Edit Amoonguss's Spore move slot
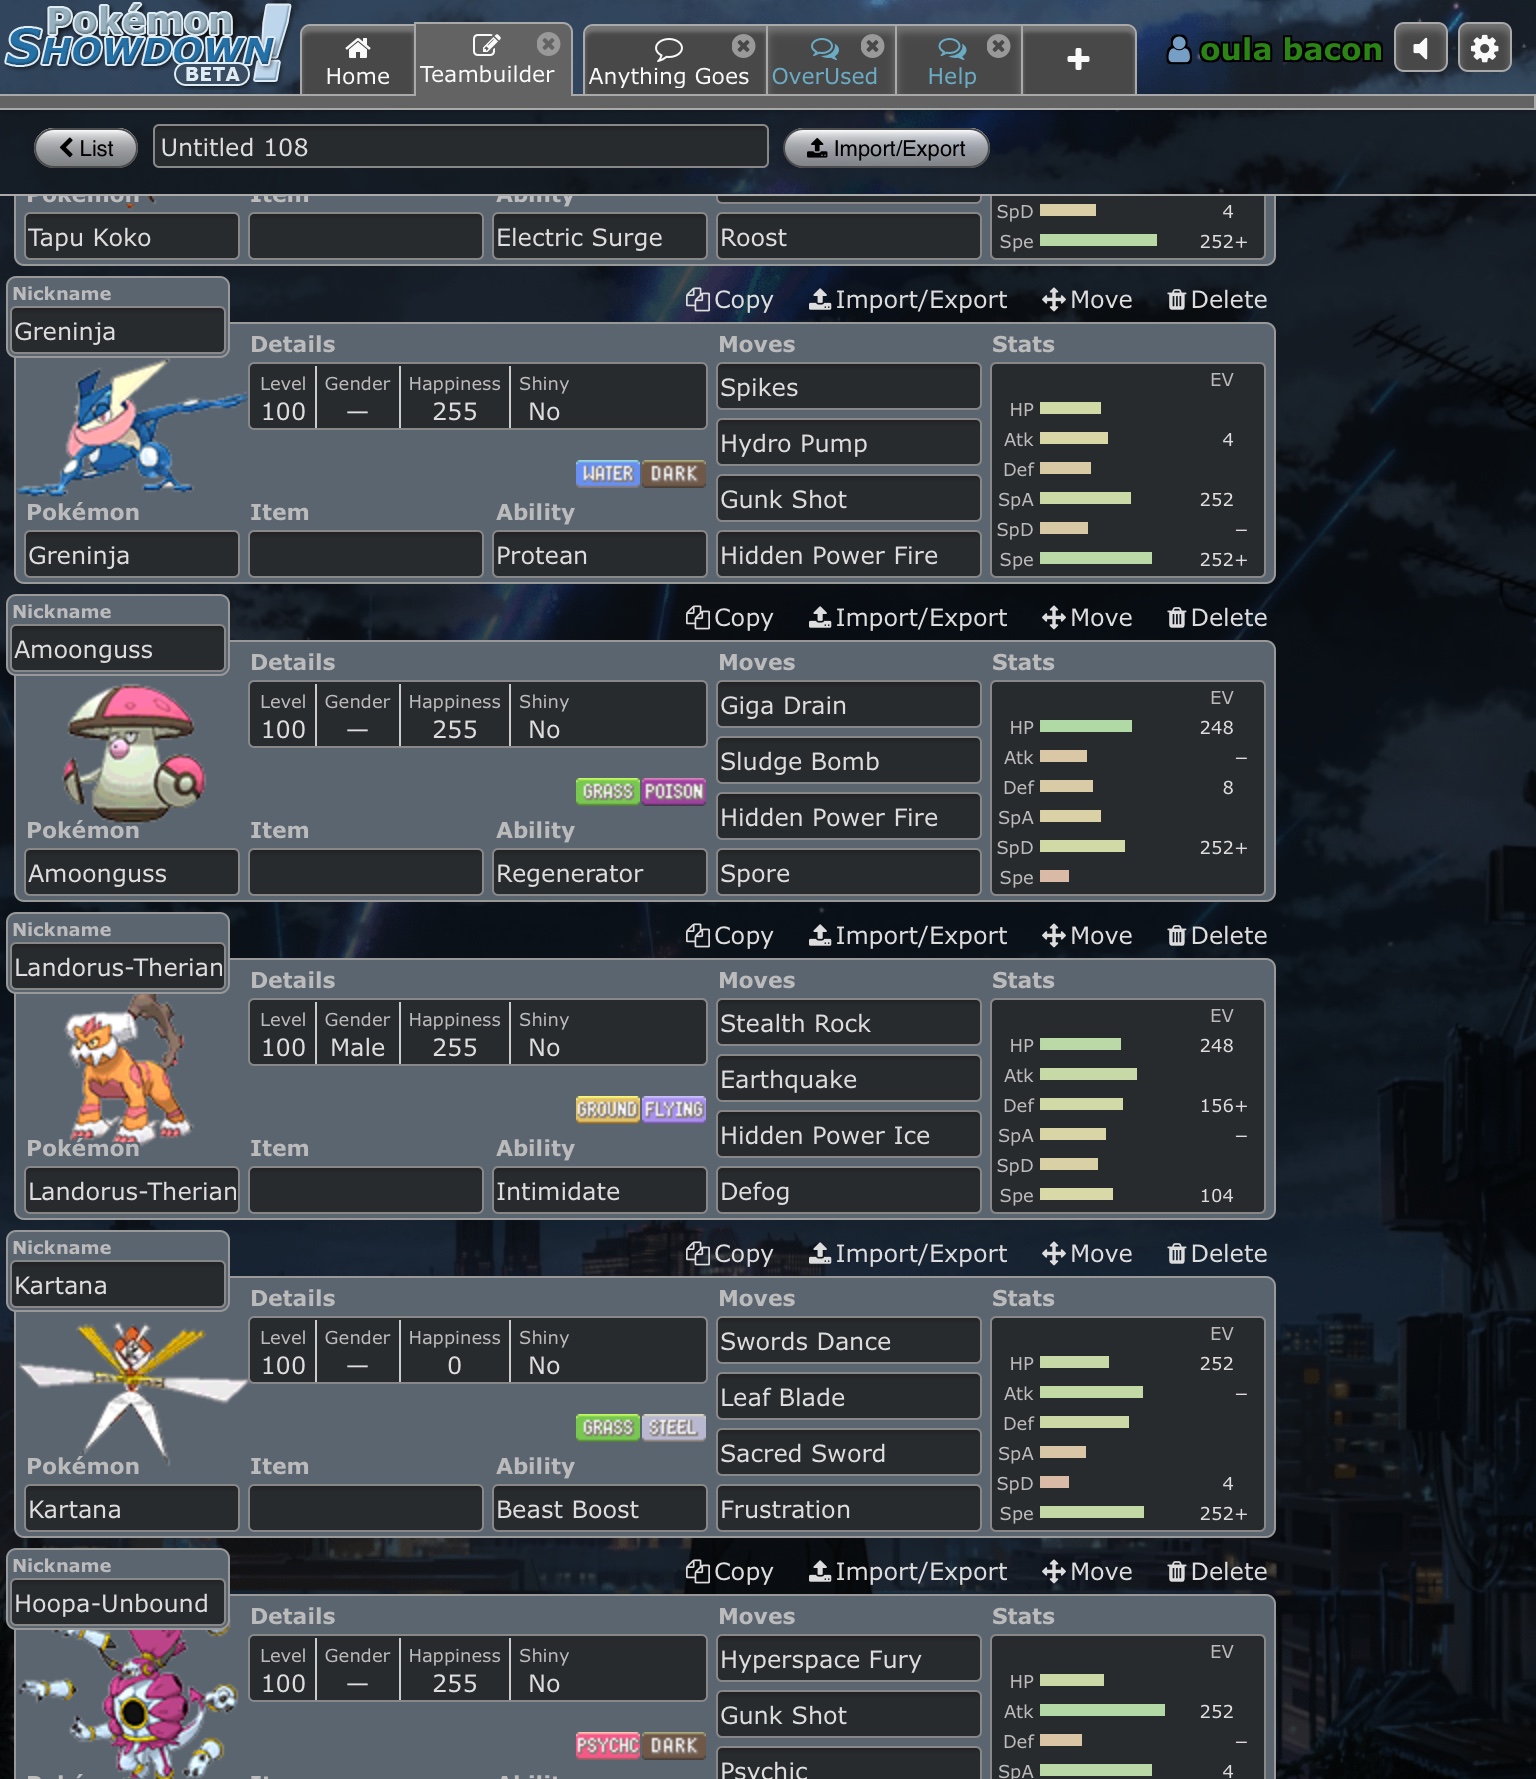Viewport: 1536px width, 1779px height. tap(848, 873)
